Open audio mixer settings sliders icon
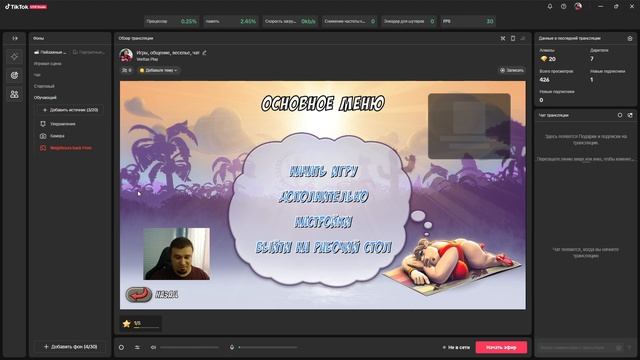Image resolution: width=640 pixels, height=360 pixels. [137, 347]
